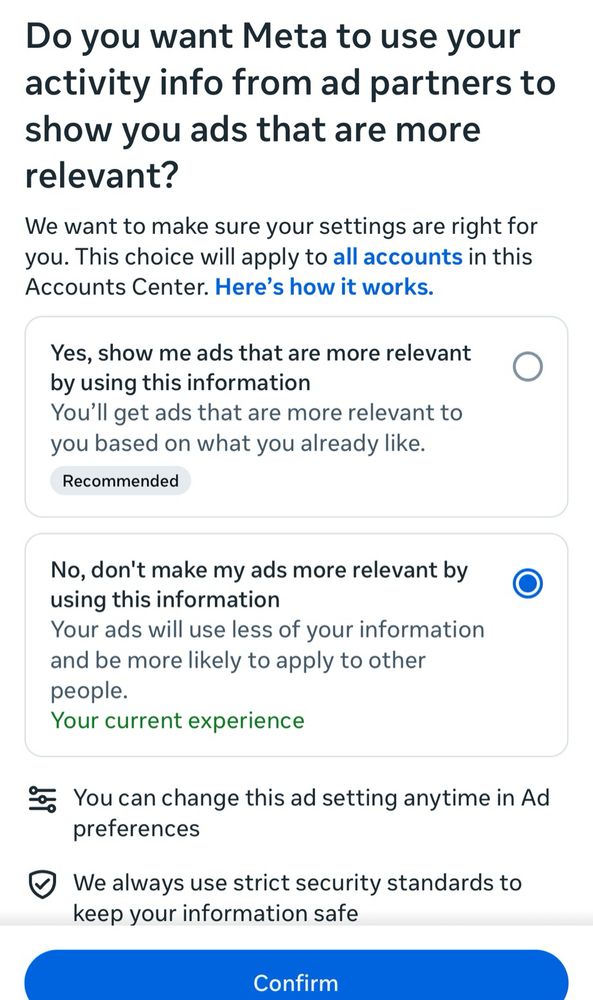
Task: Keep the less relevant ads choice selected
Action: coord(527,583)
